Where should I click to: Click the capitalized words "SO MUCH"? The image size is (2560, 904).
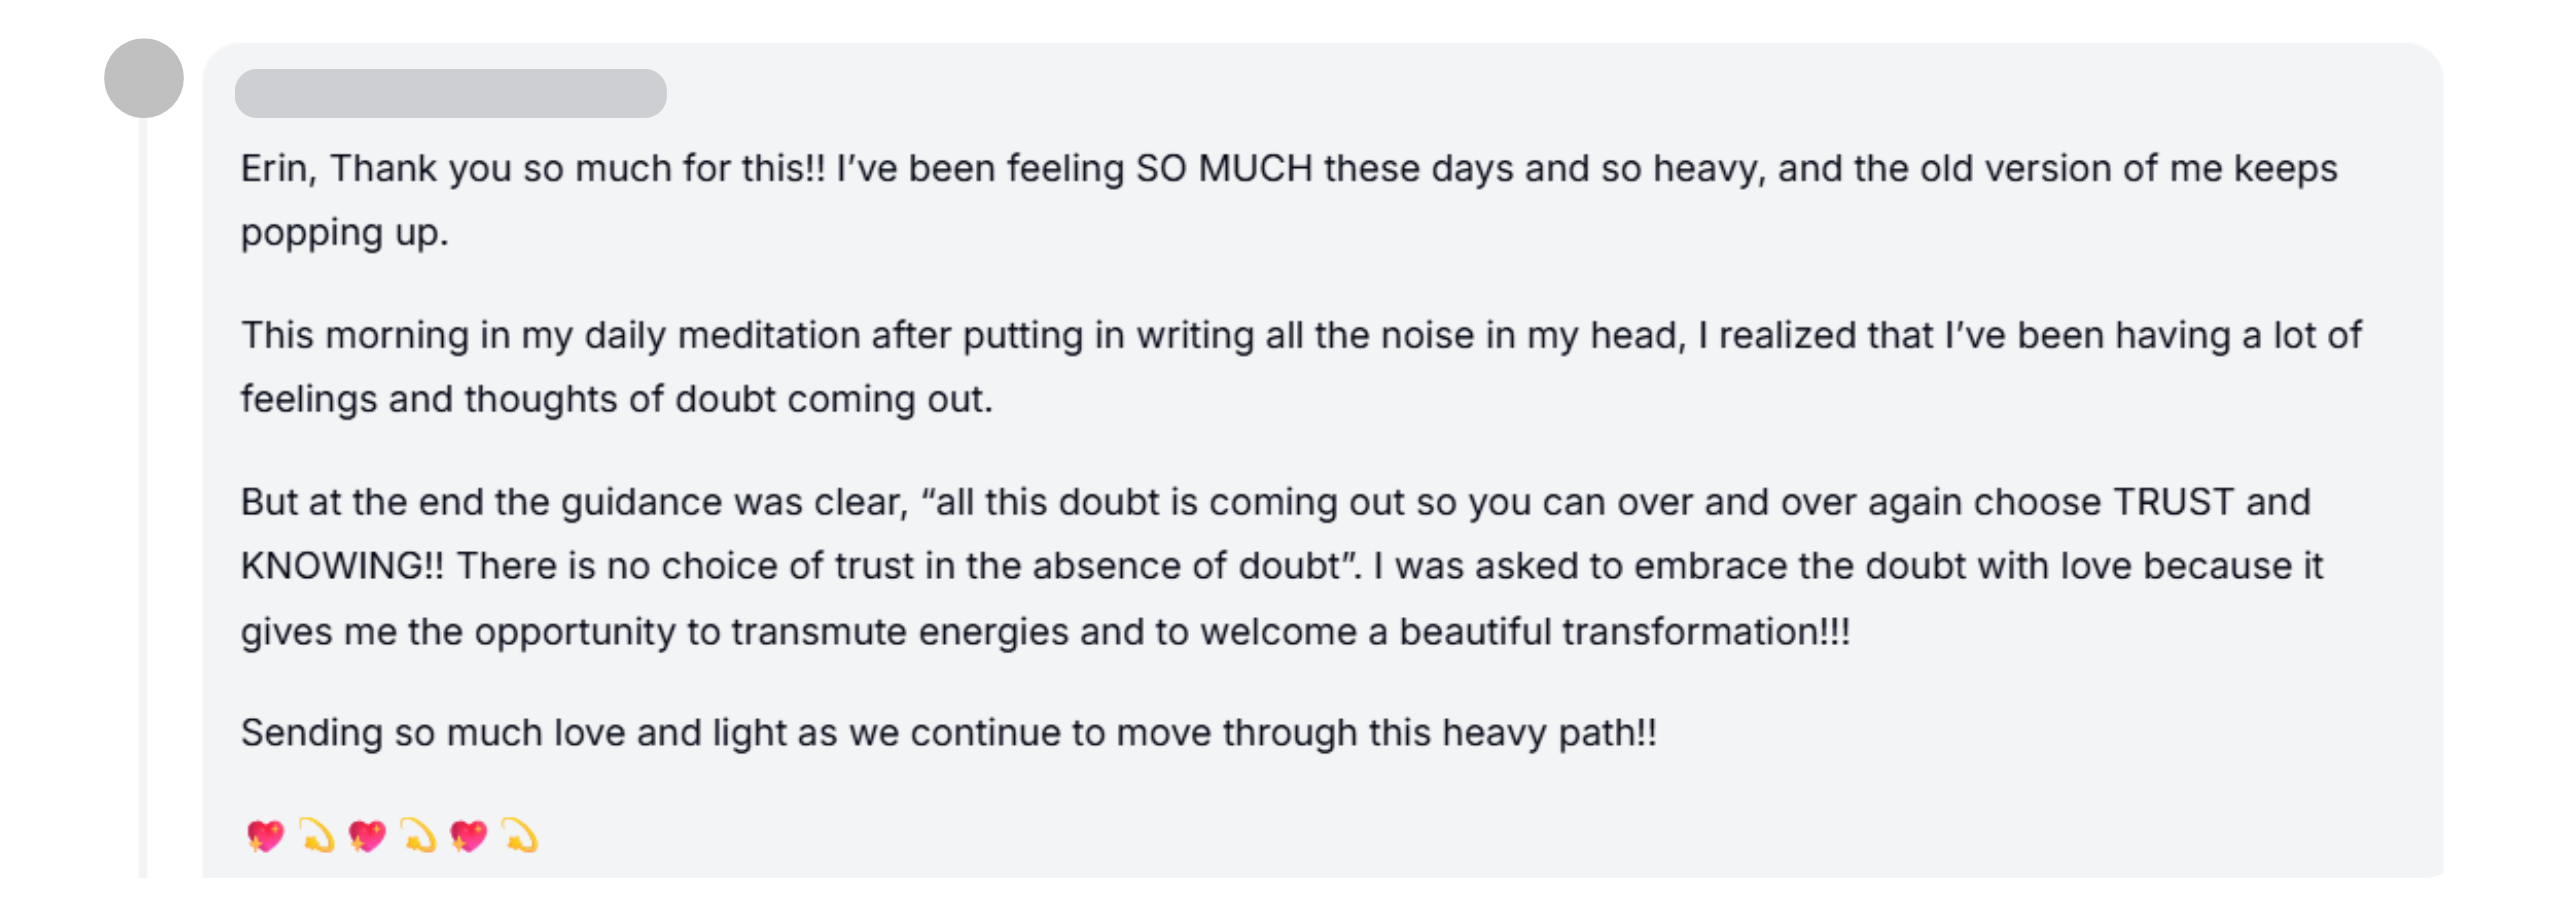(1224, 168)
